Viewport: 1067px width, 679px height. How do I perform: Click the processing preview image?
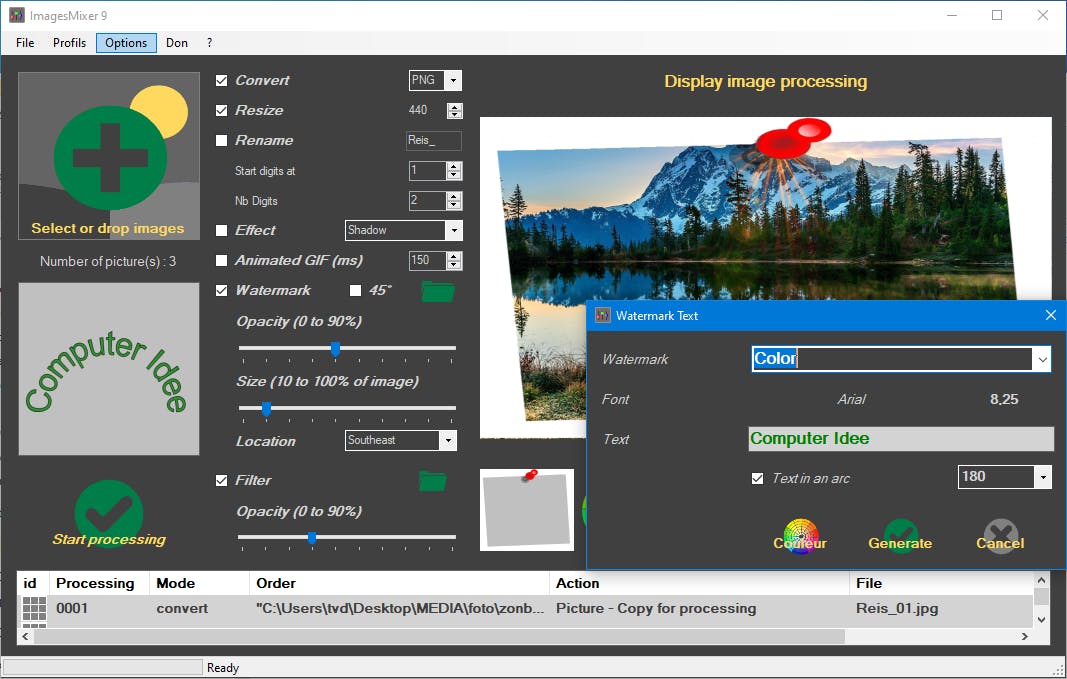(765, 278)
